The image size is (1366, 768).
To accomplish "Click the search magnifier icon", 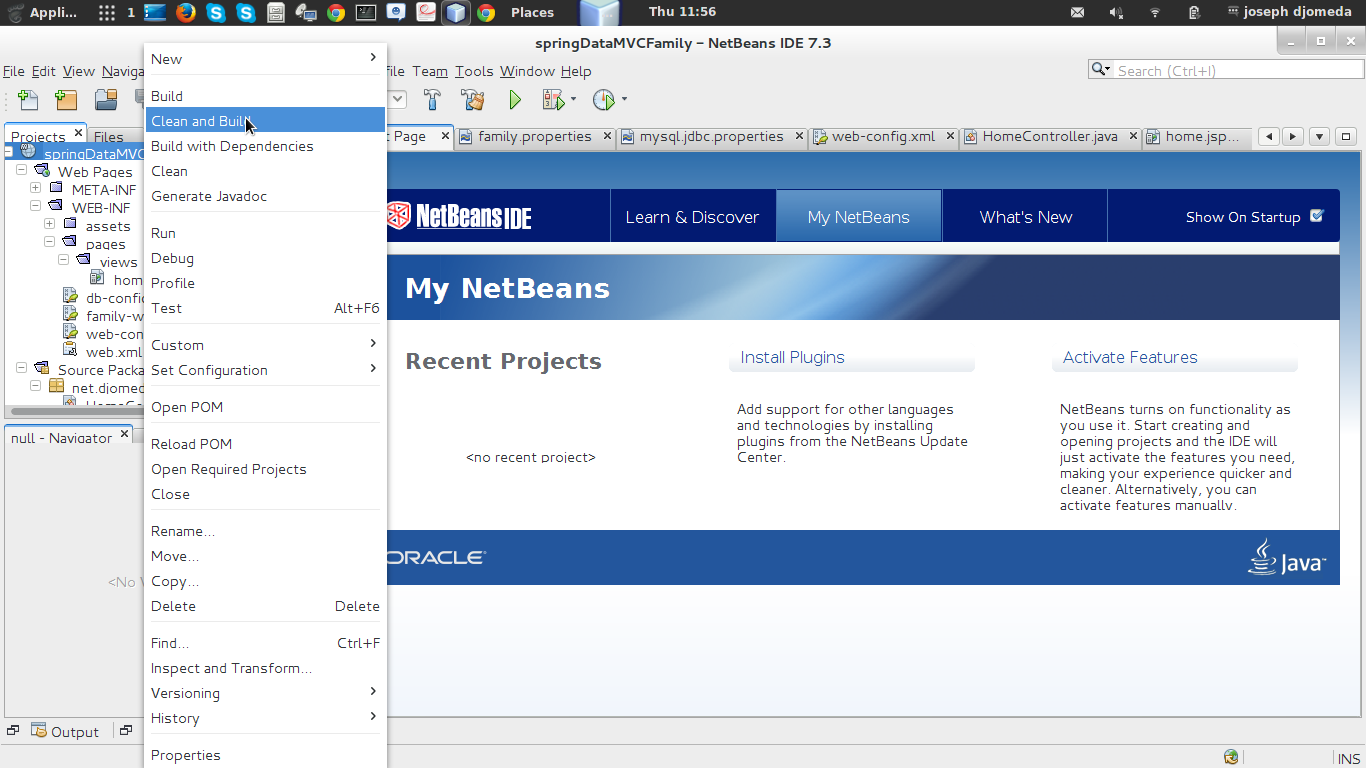I will click(x=1100, y=70).
